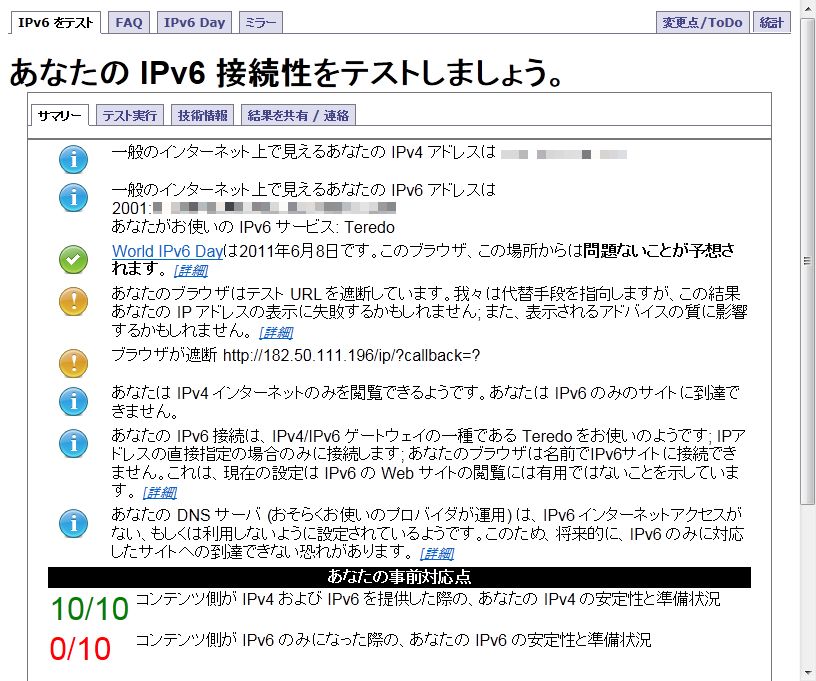Open the FAQ tab

[x=129, y=22]
